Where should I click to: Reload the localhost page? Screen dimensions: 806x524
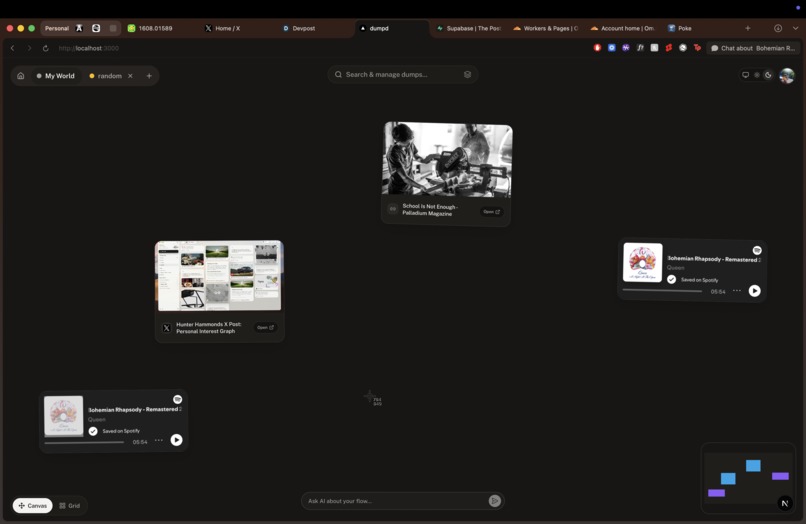click(46, 48)
